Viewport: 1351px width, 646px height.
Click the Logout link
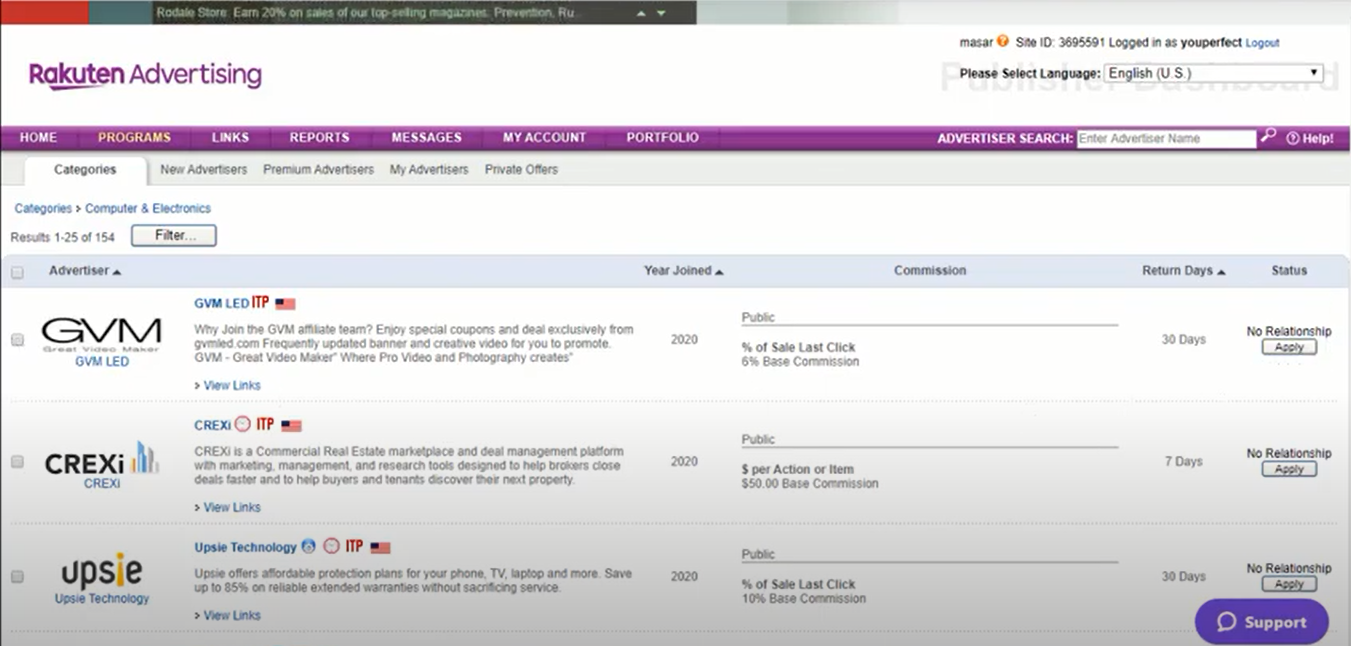tap(1262, 43)
